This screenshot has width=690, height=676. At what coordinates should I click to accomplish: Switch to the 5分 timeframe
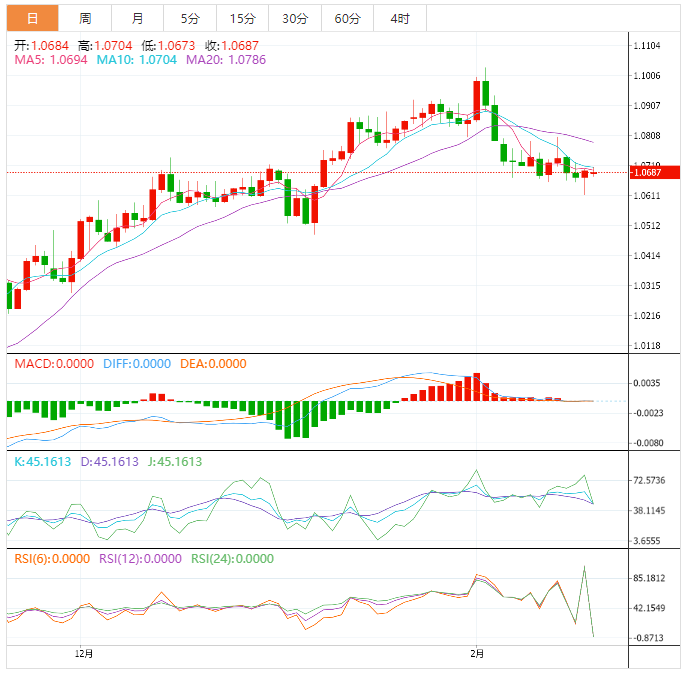click(189, 18)
